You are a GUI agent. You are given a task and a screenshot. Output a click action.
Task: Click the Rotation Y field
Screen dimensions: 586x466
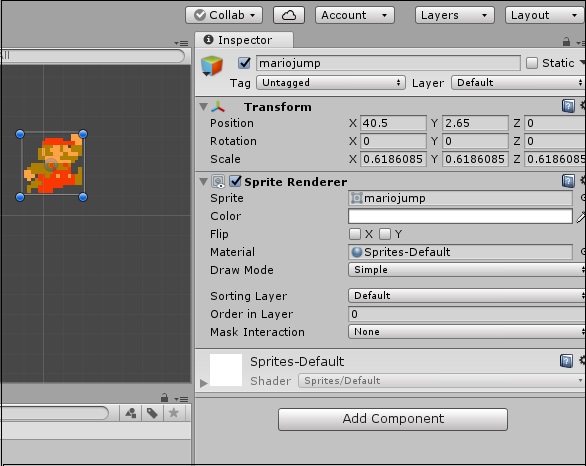475,141
